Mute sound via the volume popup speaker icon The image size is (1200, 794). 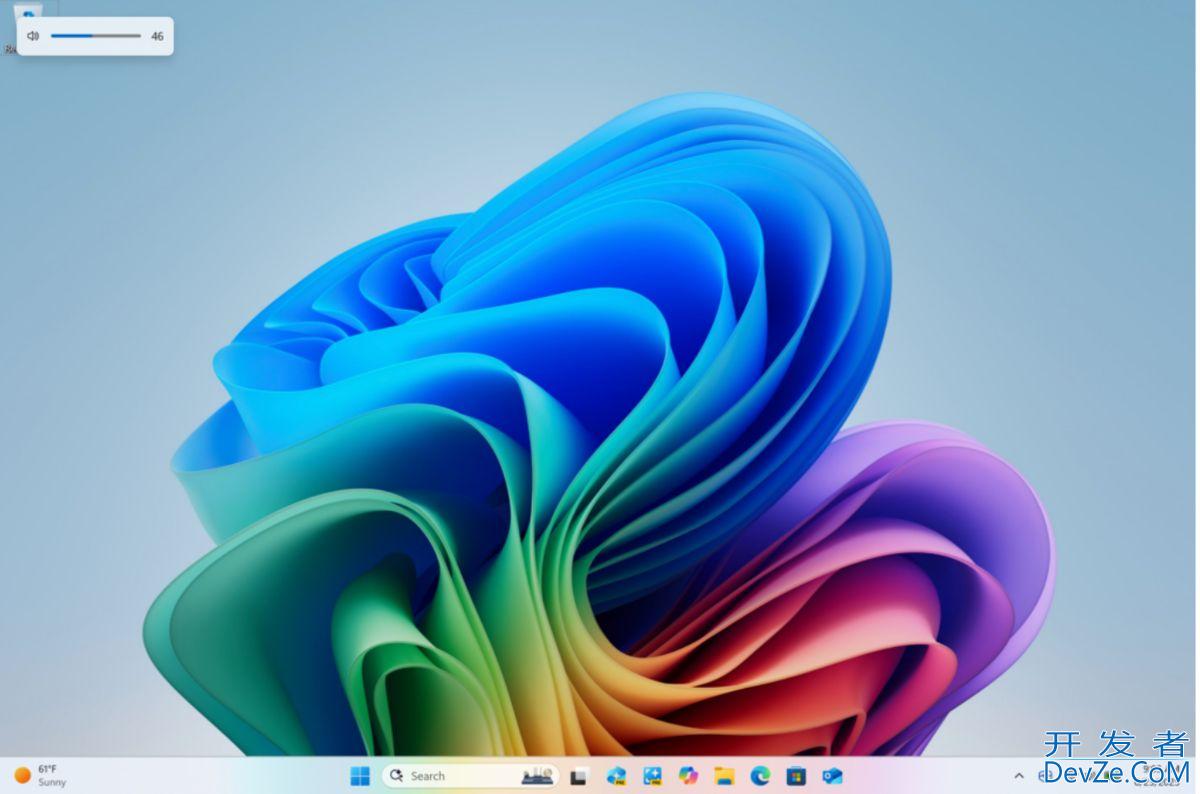pyautogui.click(x=33, y=36)
